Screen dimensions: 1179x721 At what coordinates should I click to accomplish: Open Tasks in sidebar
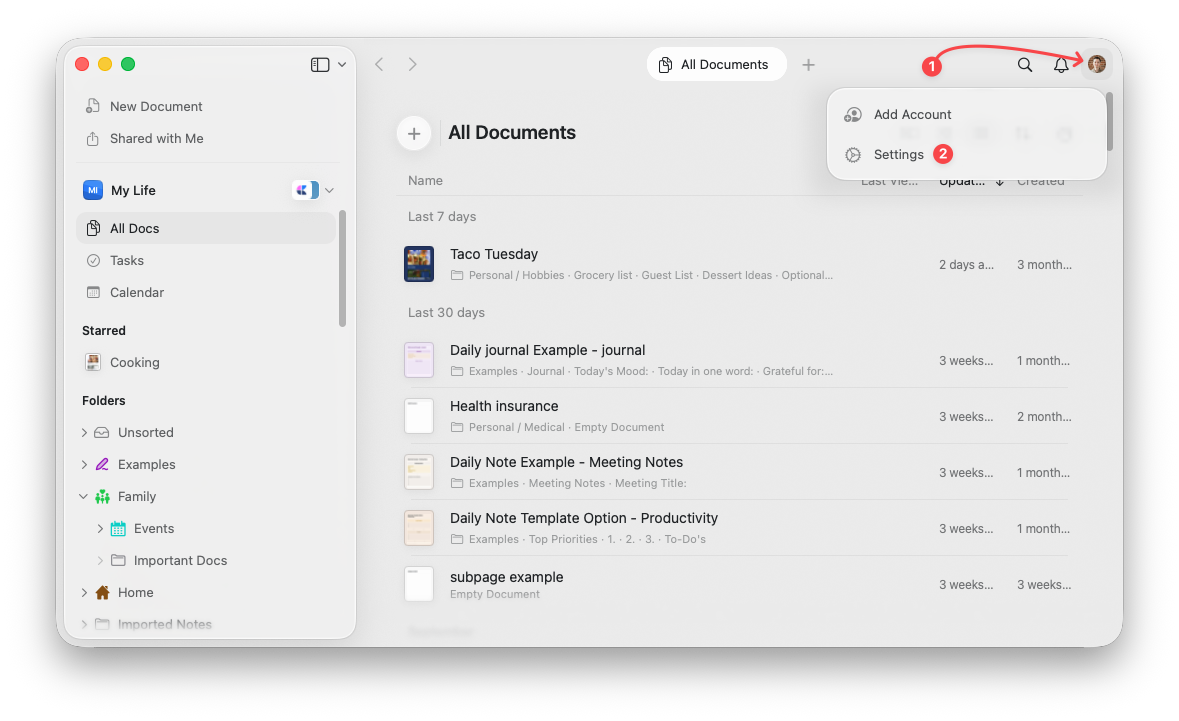[x=206, y=261]
